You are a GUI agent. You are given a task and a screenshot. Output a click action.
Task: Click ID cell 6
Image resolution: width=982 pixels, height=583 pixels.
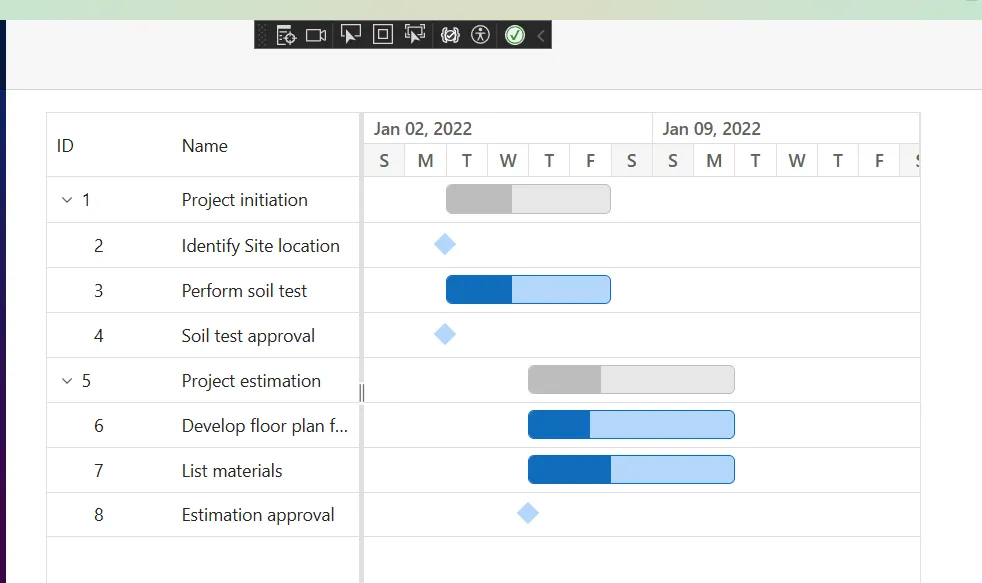(109, 426)
